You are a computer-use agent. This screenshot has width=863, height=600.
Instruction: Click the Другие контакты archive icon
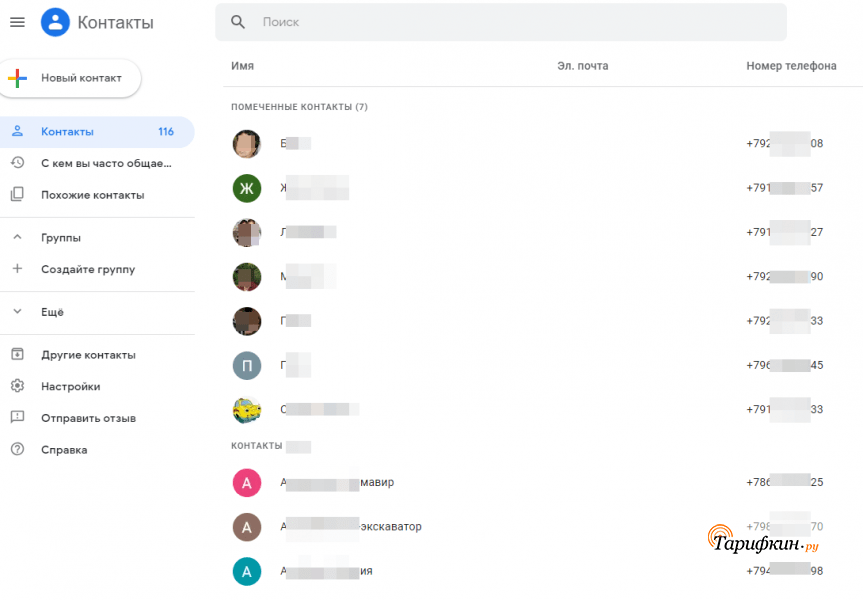pos(17,355)
